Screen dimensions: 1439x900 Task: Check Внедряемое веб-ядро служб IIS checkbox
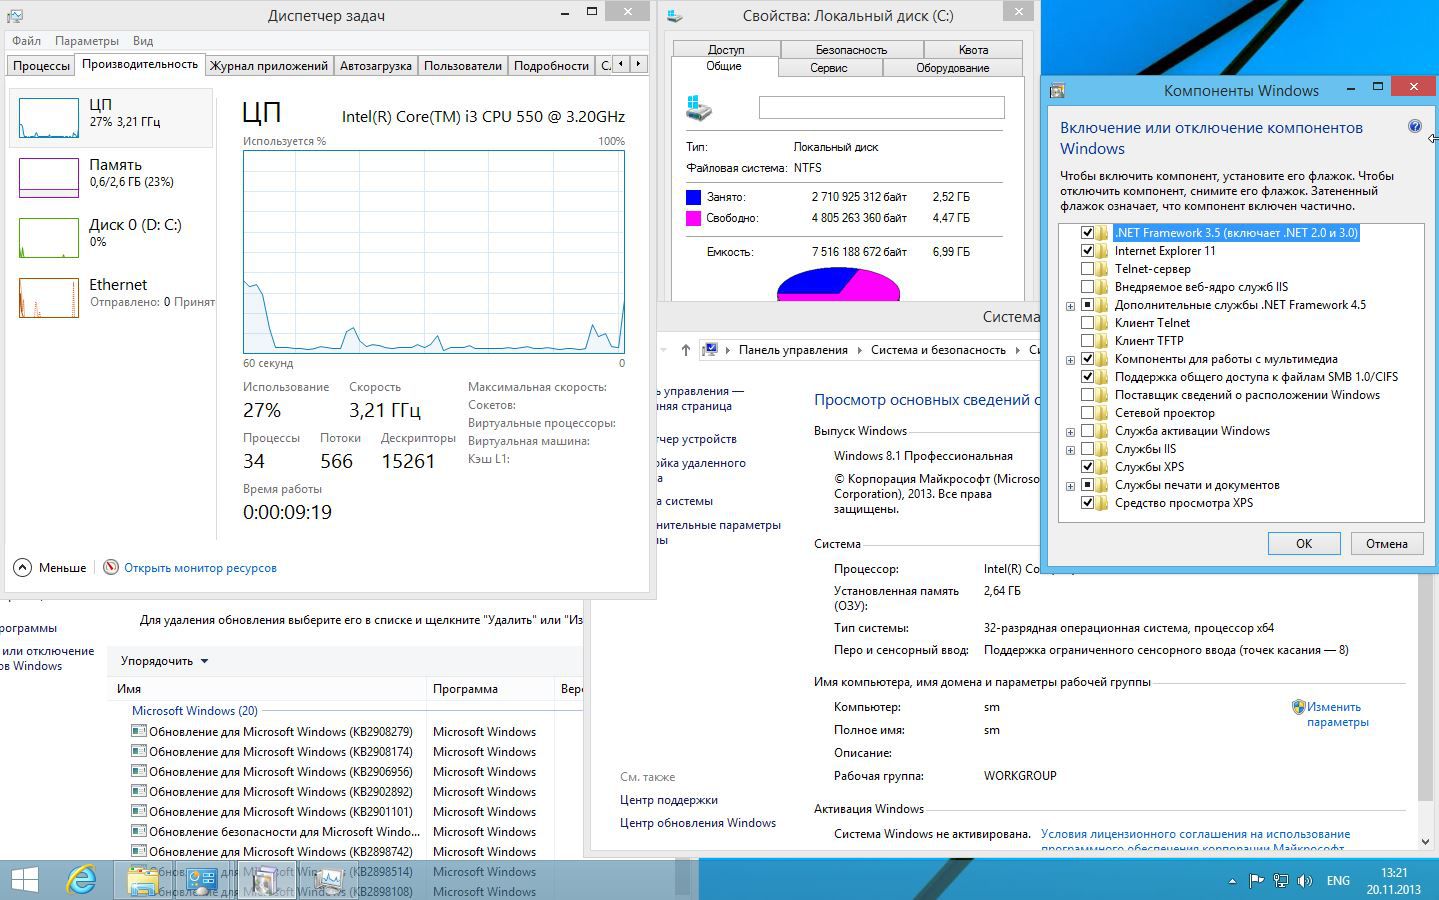point(1087,287)
